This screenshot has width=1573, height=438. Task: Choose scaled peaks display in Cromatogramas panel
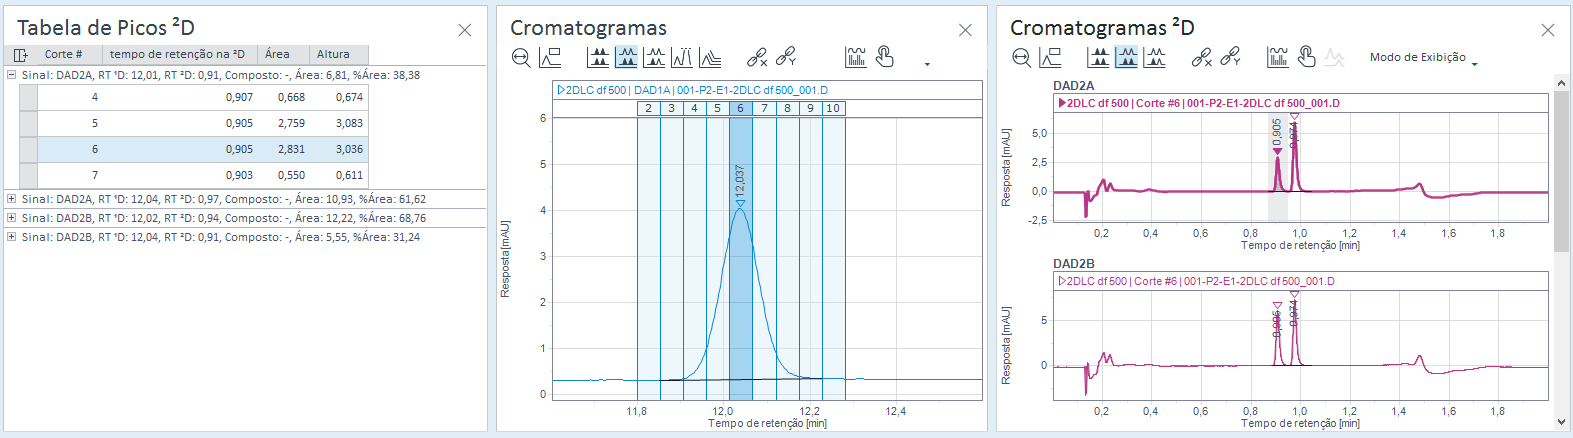682,58
